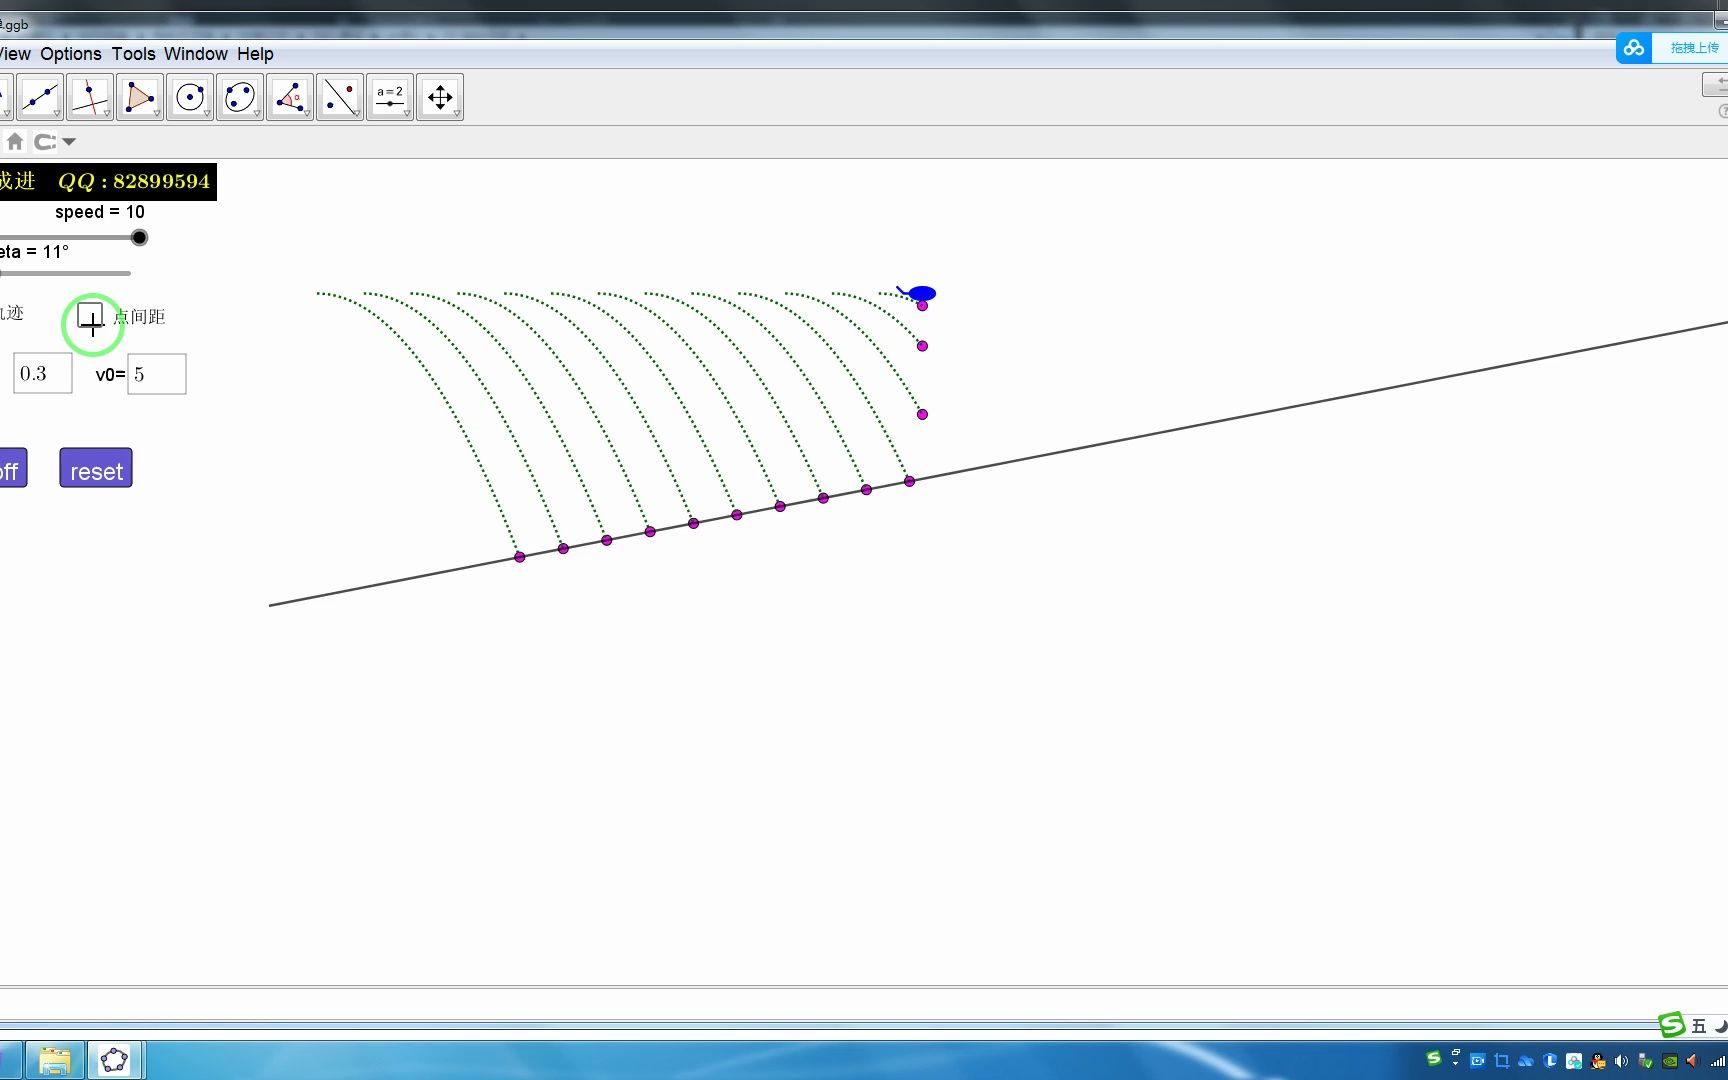The image size is (1728, 1080).
Task: Expand the Circle tool dropdown arrow
Action: pos(207,114)
